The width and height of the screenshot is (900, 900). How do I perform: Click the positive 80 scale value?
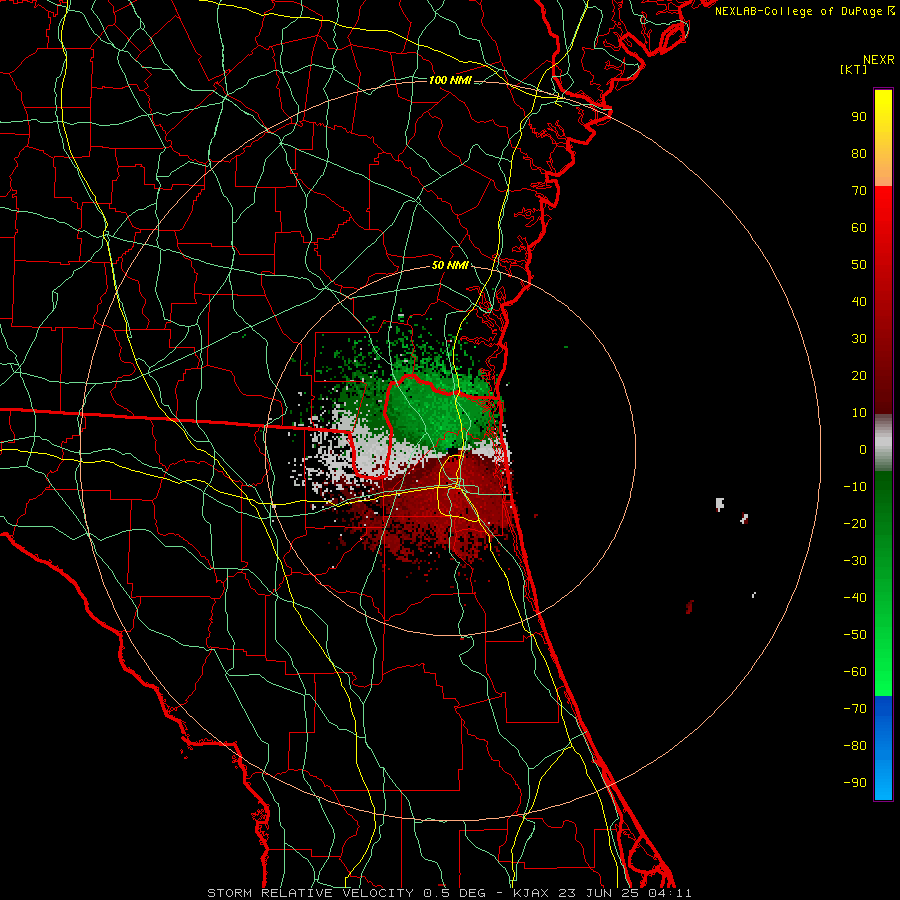859,154
